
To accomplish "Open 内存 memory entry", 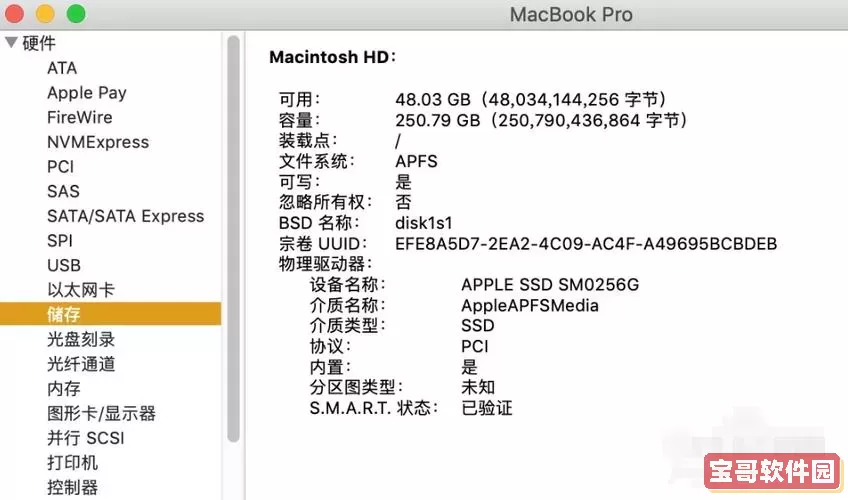I will coord(64,389).
